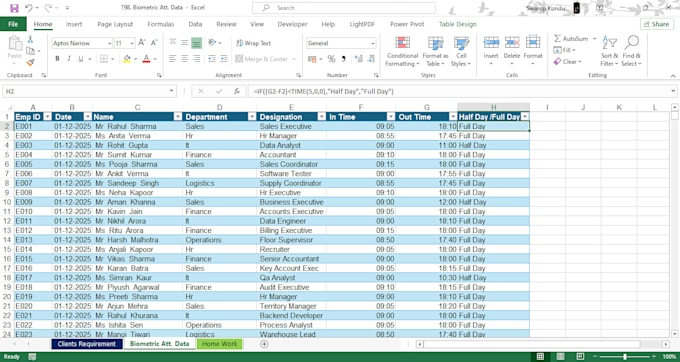Click the Decrease Indent icon
The width and height of the screenshot is (680, 362).
click(212, 59)
